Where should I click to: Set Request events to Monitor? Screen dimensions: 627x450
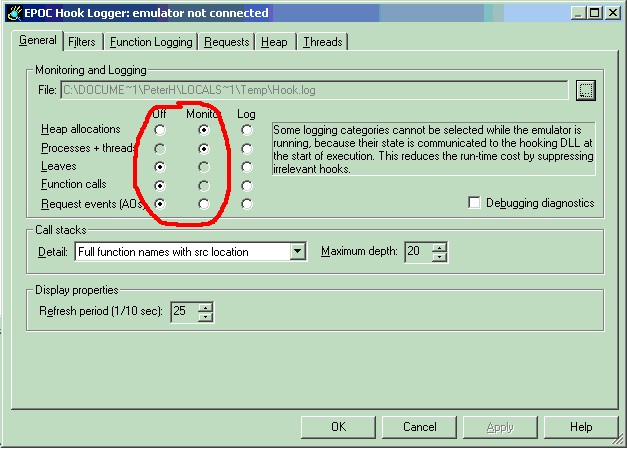[204, 204]
